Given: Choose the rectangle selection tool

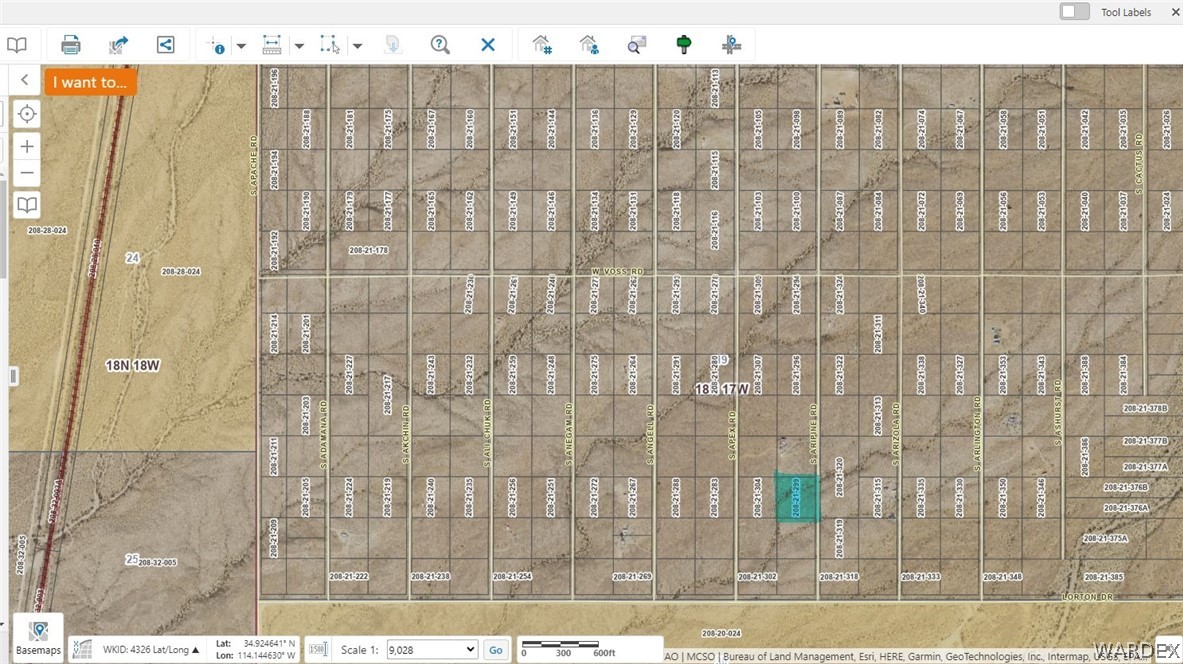Looking at the screenshot, I should click(330, 45).
